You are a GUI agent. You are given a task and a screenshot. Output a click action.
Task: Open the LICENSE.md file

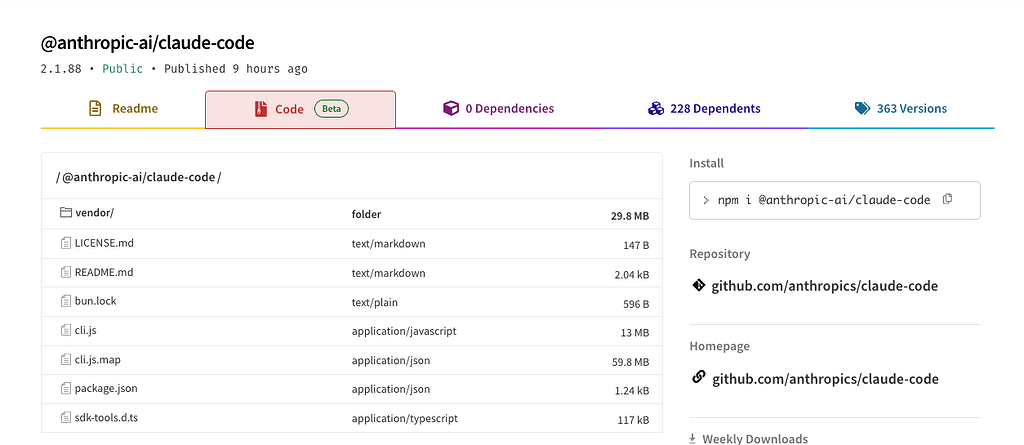tap(104, 243)
